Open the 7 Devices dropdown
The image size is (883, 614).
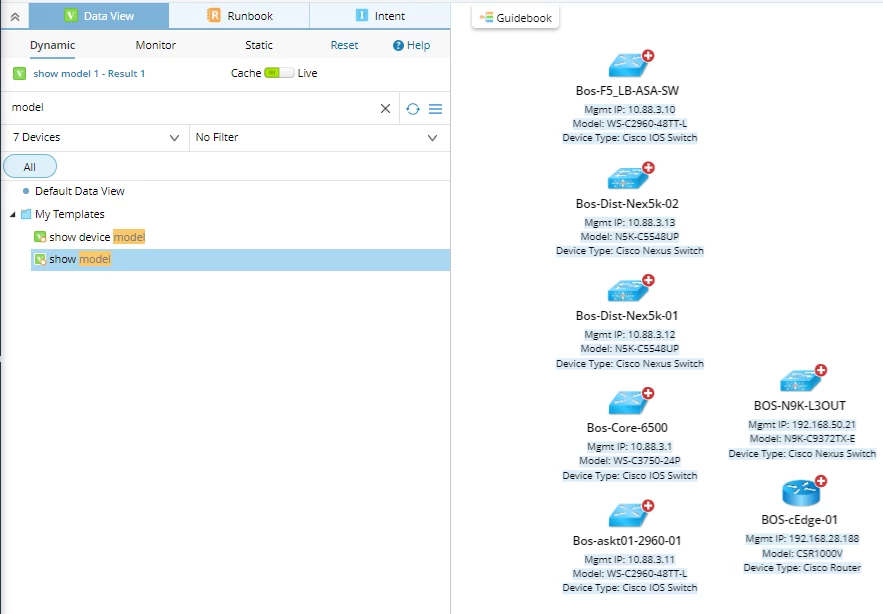tap(96, 137)
